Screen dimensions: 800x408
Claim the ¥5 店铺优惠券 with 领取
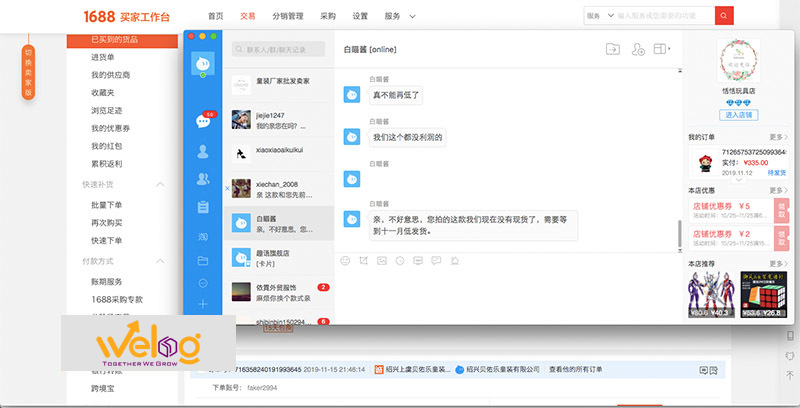click(x=782, y=210)
